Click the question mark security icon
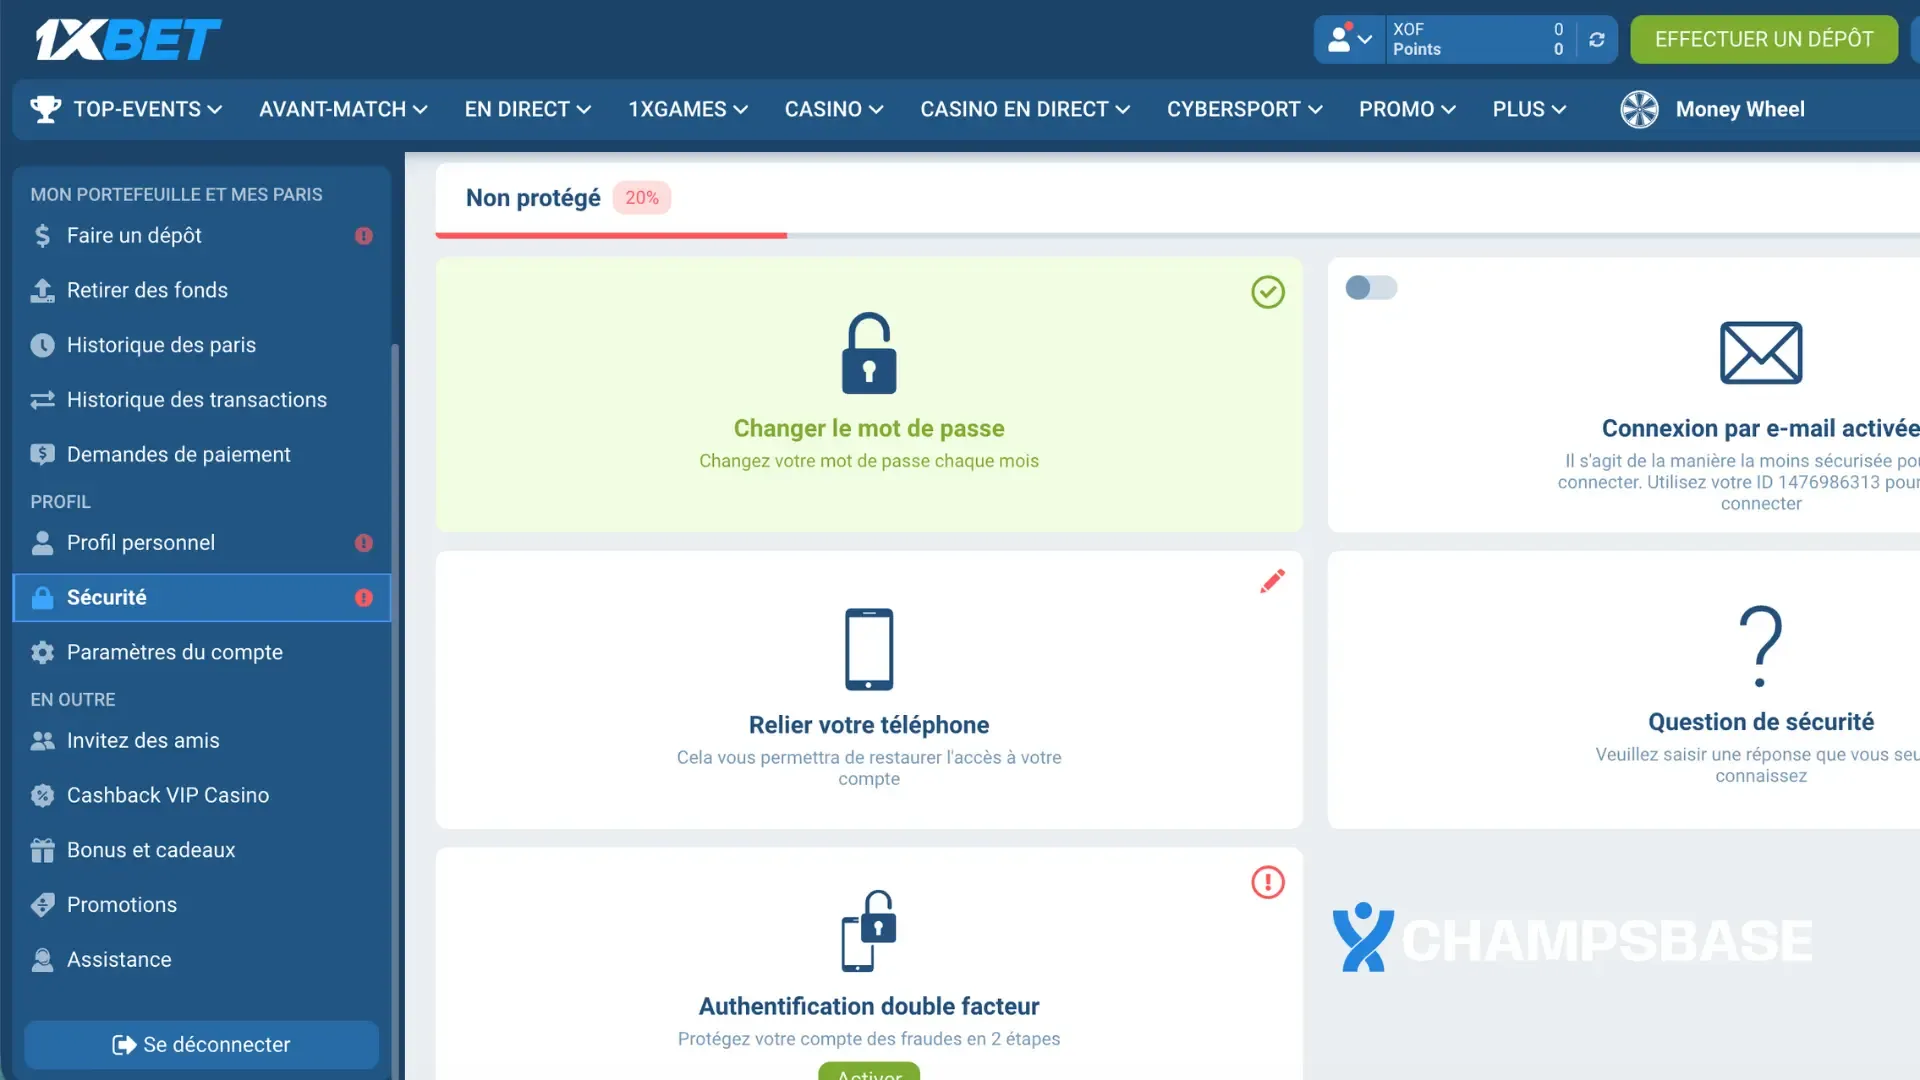Viewport: 1920px width, 1080px height. tap(1760, 646)
